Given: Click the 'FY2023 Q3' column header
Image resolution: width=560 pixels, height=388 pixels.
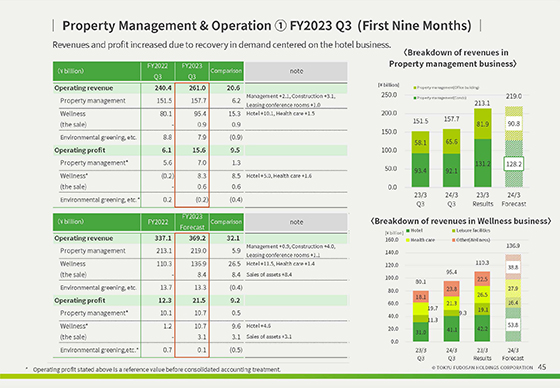Looking at the screenshot, I should [192, 71].
